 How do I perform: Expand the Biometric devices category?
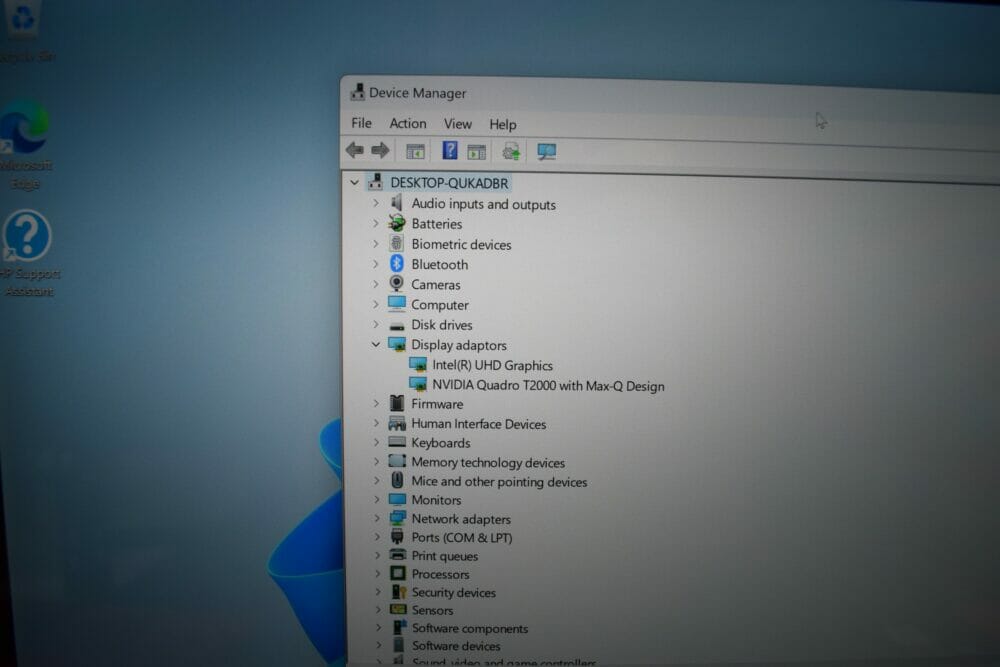click(x=376, y=244)
